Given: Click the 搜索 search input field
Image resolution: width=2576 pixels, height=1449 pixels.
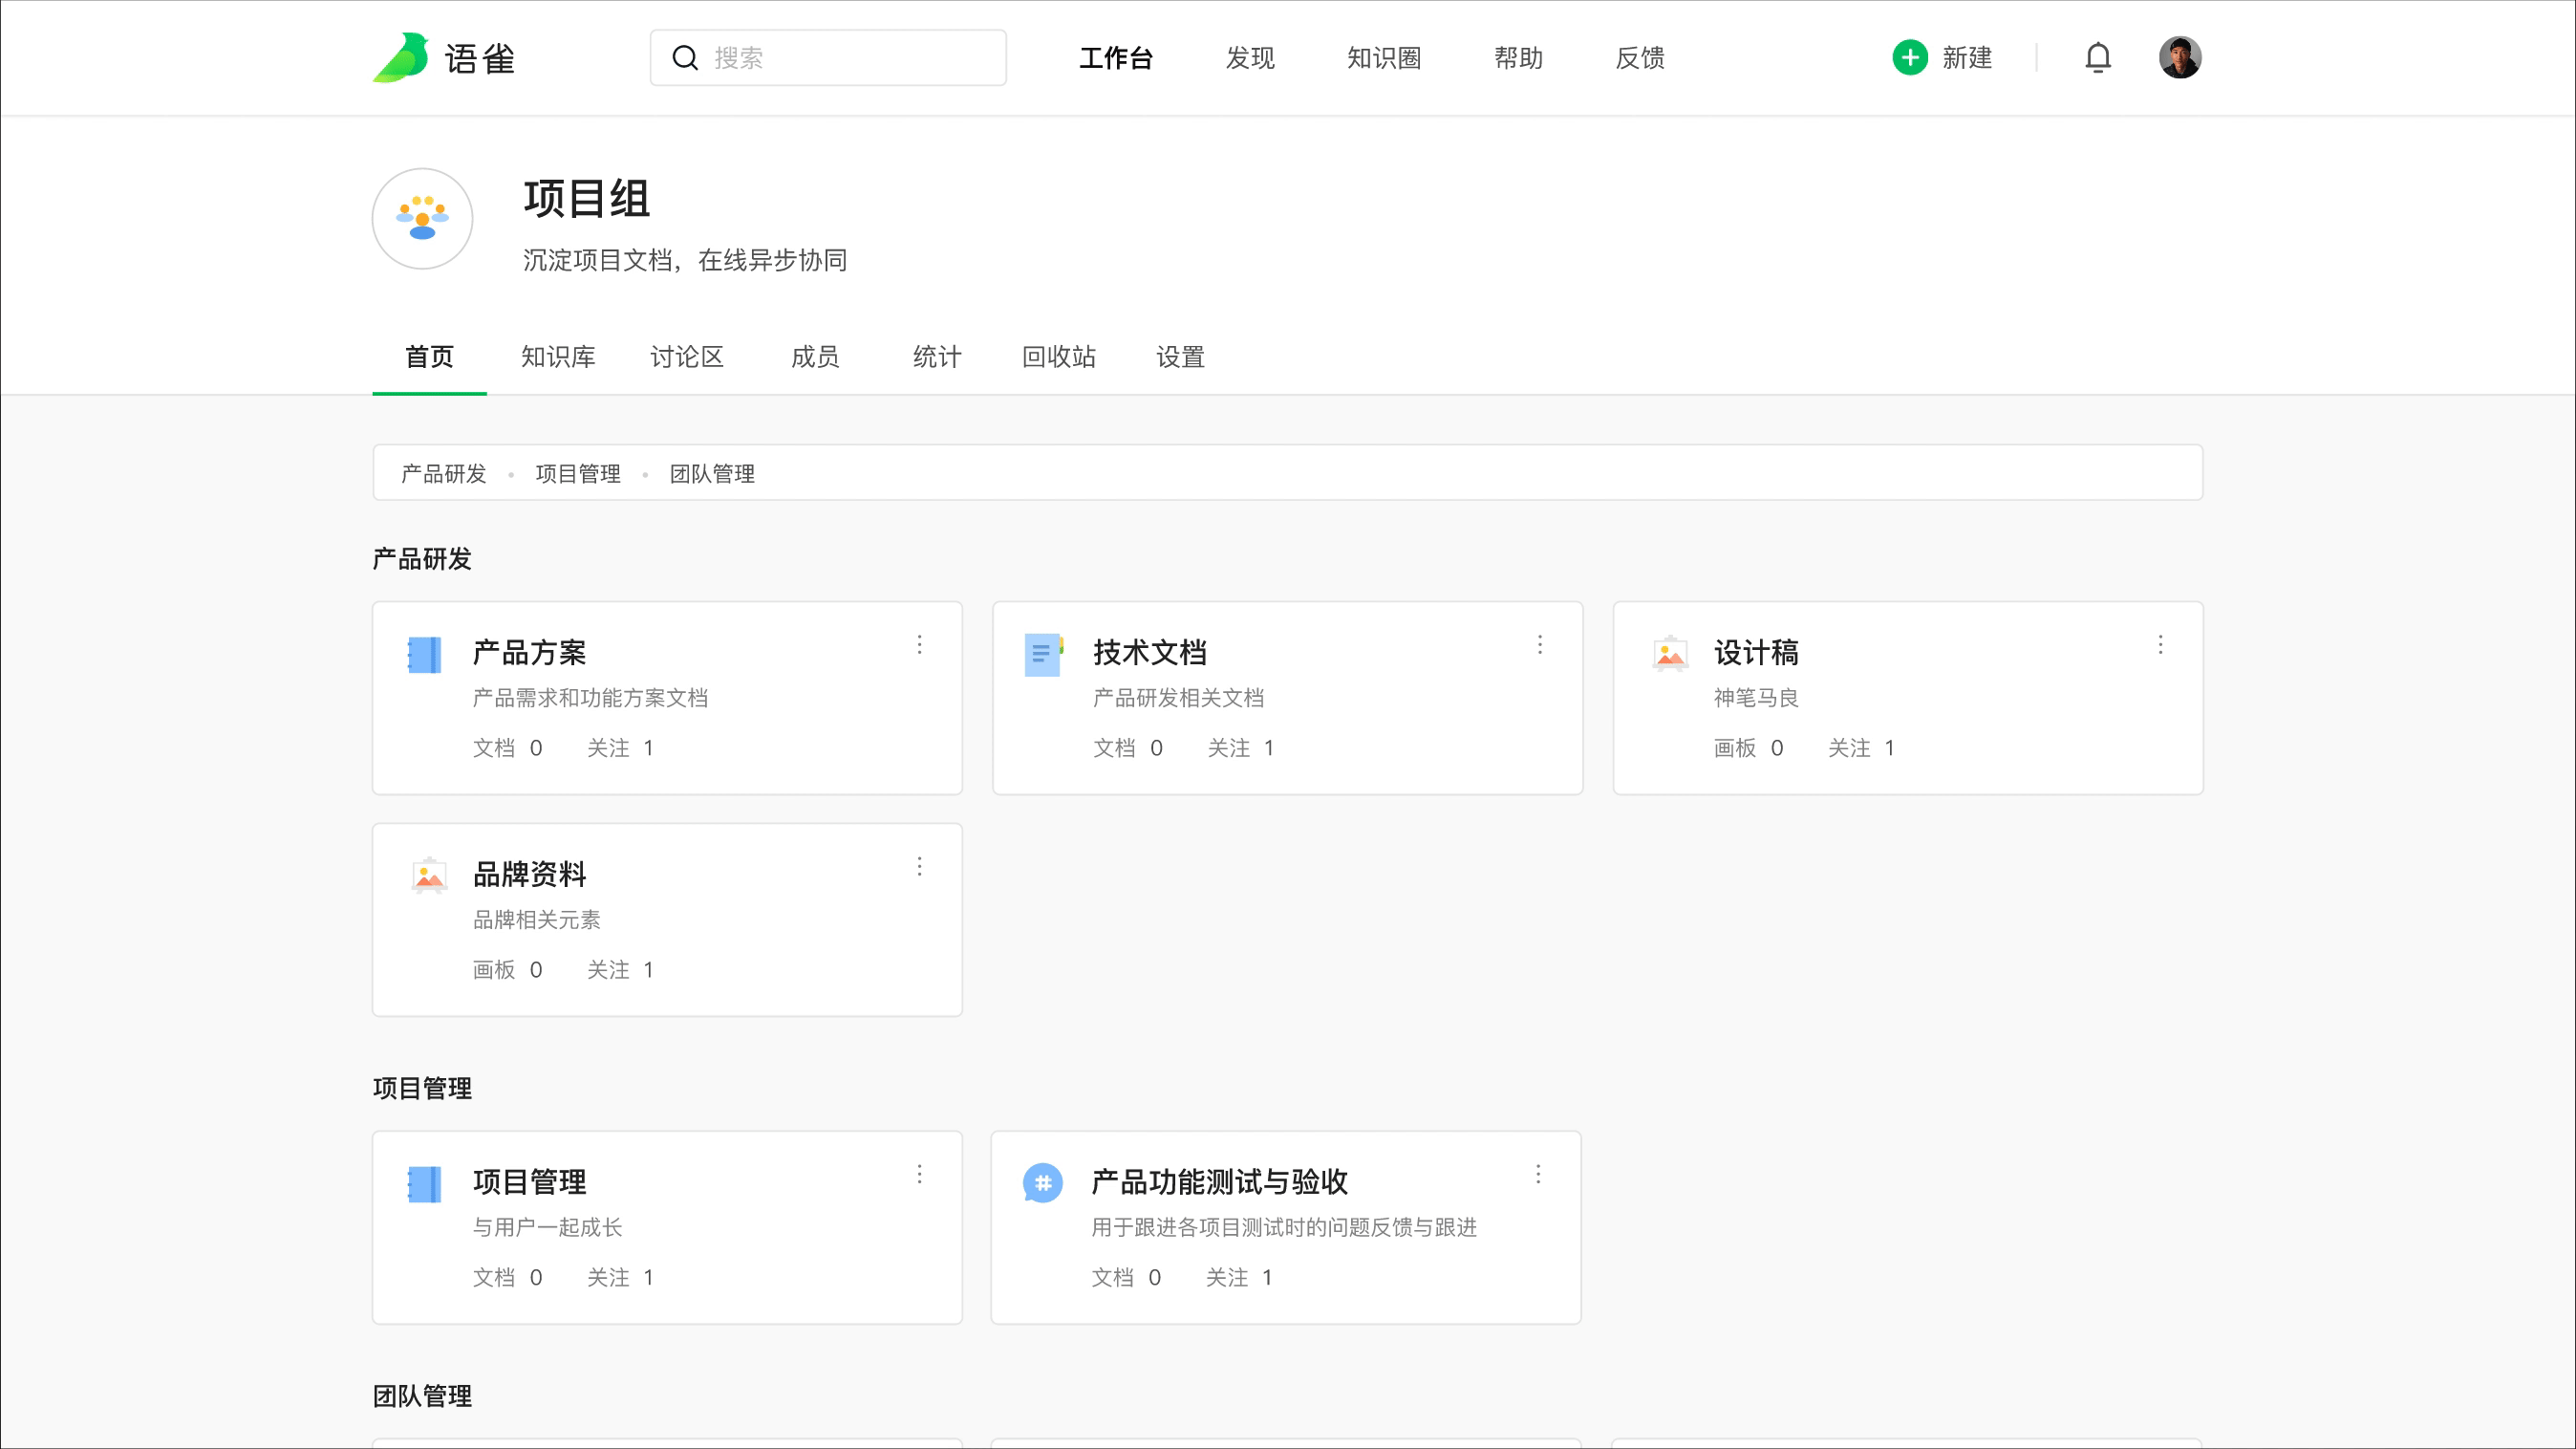Looking at the screenshot, I should point(850,58).
